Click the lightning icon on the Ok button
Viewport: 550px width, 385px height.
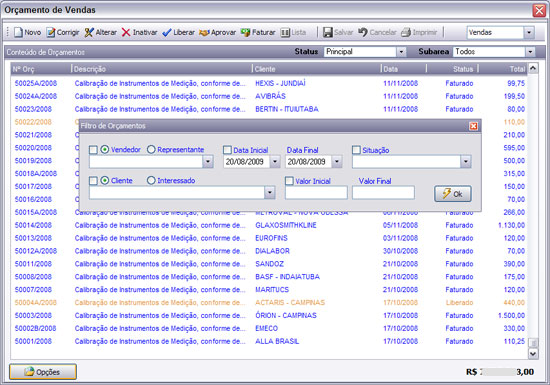[x=446, y=194]
